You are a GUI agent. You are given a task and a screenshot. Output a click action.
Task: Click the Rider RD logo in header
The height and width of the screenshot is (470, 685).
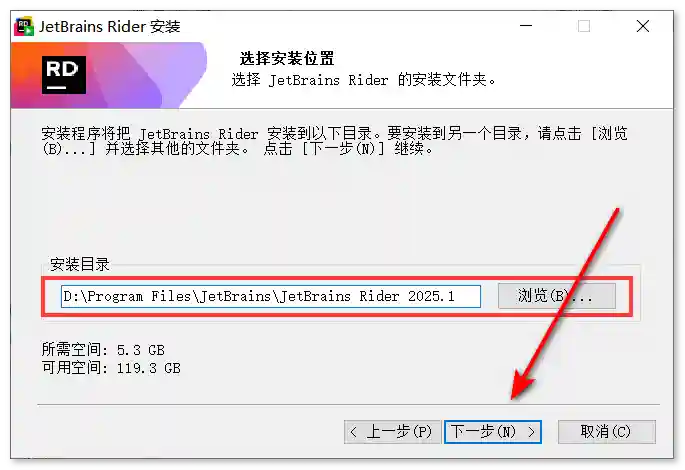(x=64, y=73)
